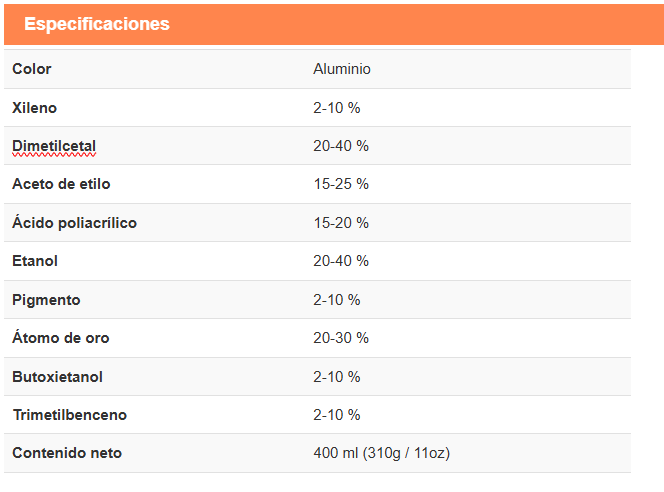Click the Contenido neto label
Image resolution: width=664 pixels, height=492 pixels.
coord(67,453)
